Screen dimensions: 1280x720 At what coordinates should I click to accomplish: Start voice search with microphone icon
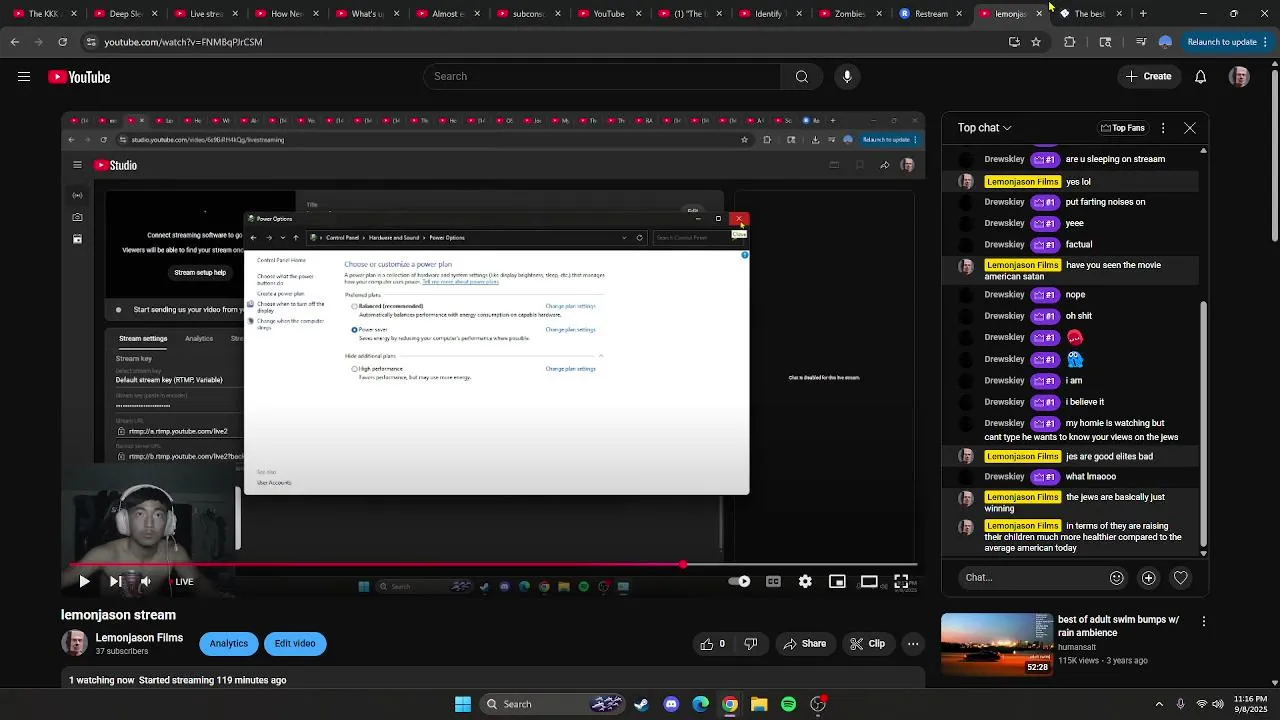click(847, 77)
